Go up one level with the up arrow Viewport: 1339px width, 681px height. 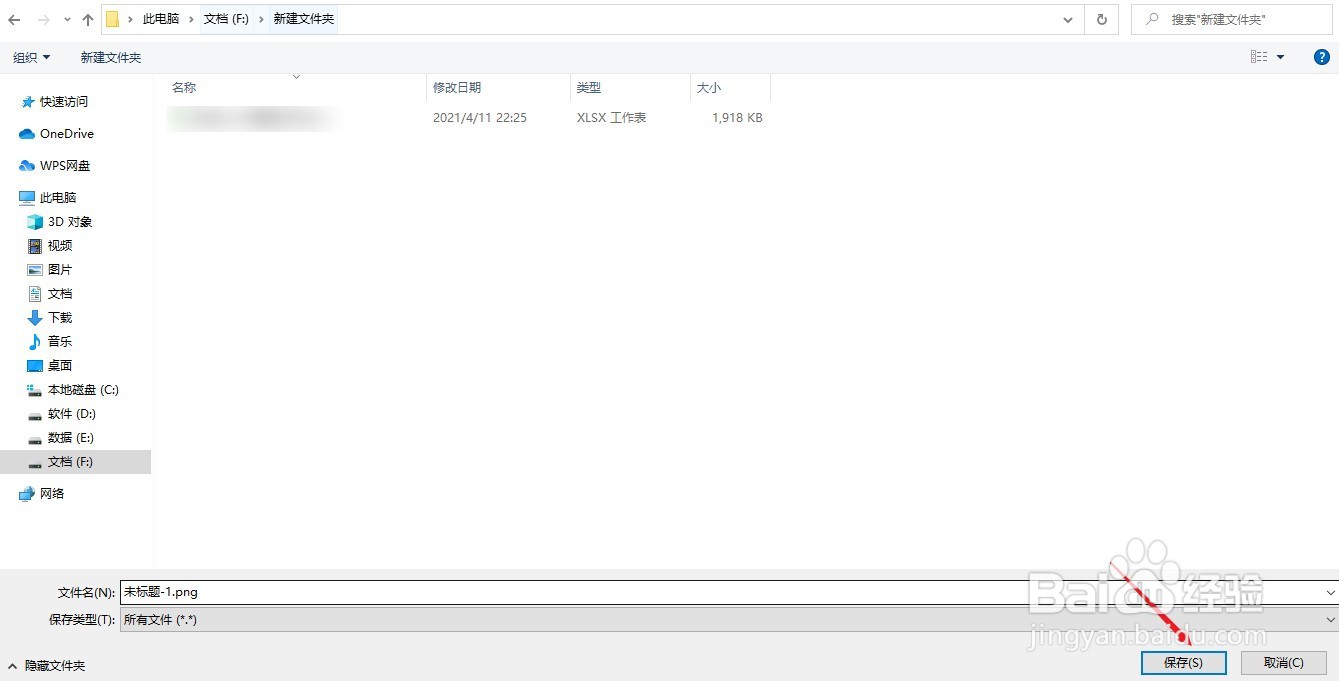87,19
